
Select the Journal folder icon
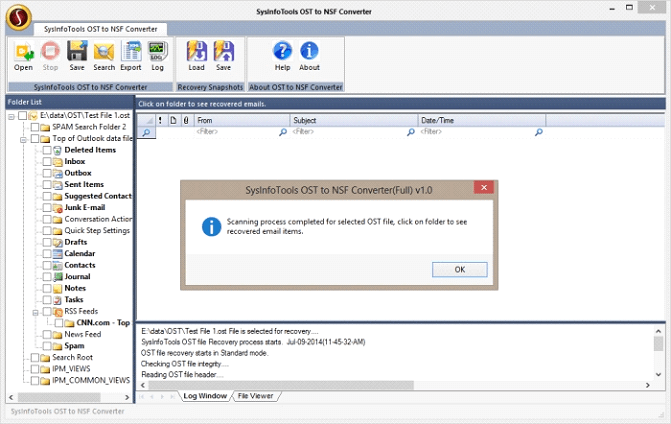click(x=57, y=277)
